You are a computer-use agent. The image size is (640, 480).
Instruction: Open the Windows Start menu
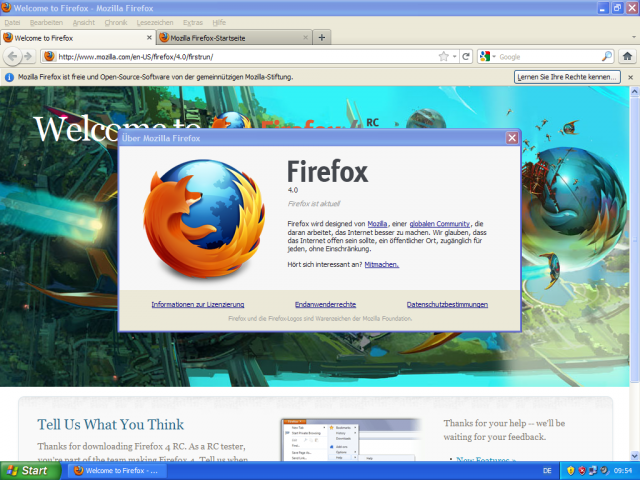pyautogui.click(x=30, y=471)
